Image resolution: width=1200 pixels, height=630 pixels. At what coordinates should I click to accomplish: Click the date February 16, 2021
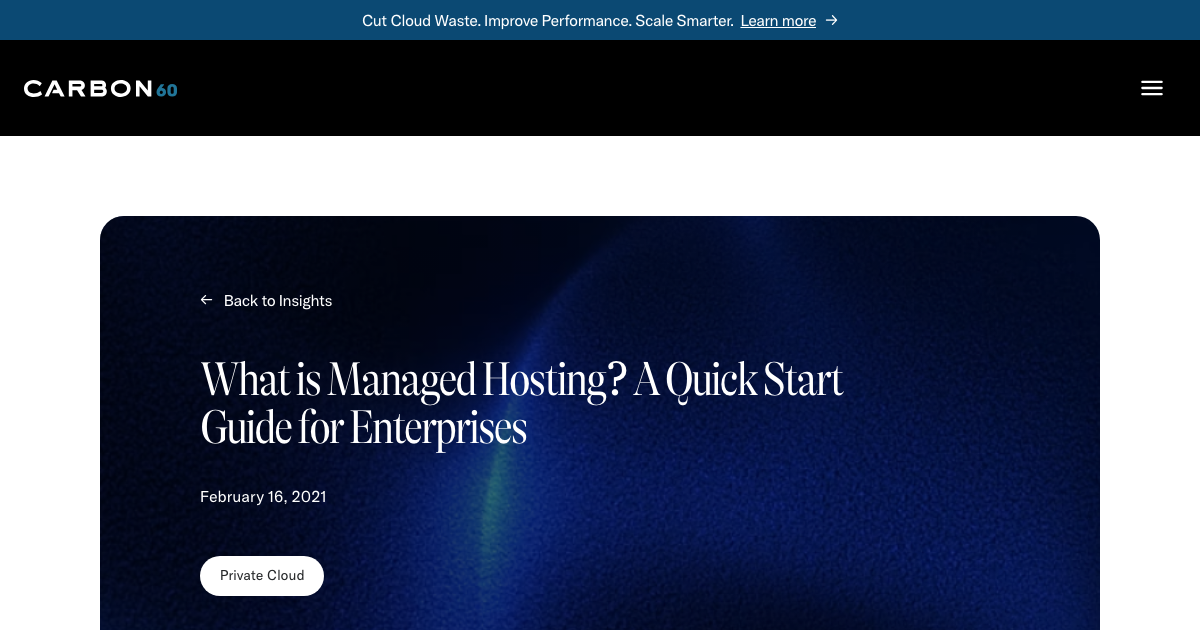[x=263, y=497]
